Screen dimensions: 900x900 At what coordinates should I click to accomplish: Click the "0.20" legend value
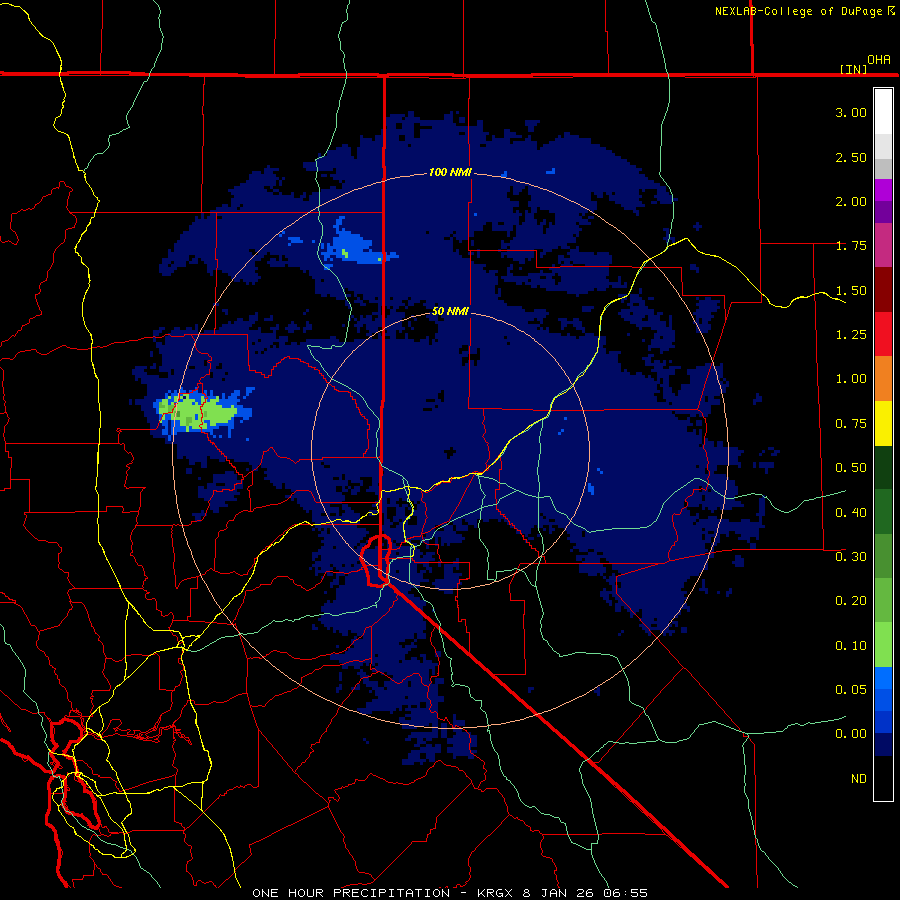point(851,601)
